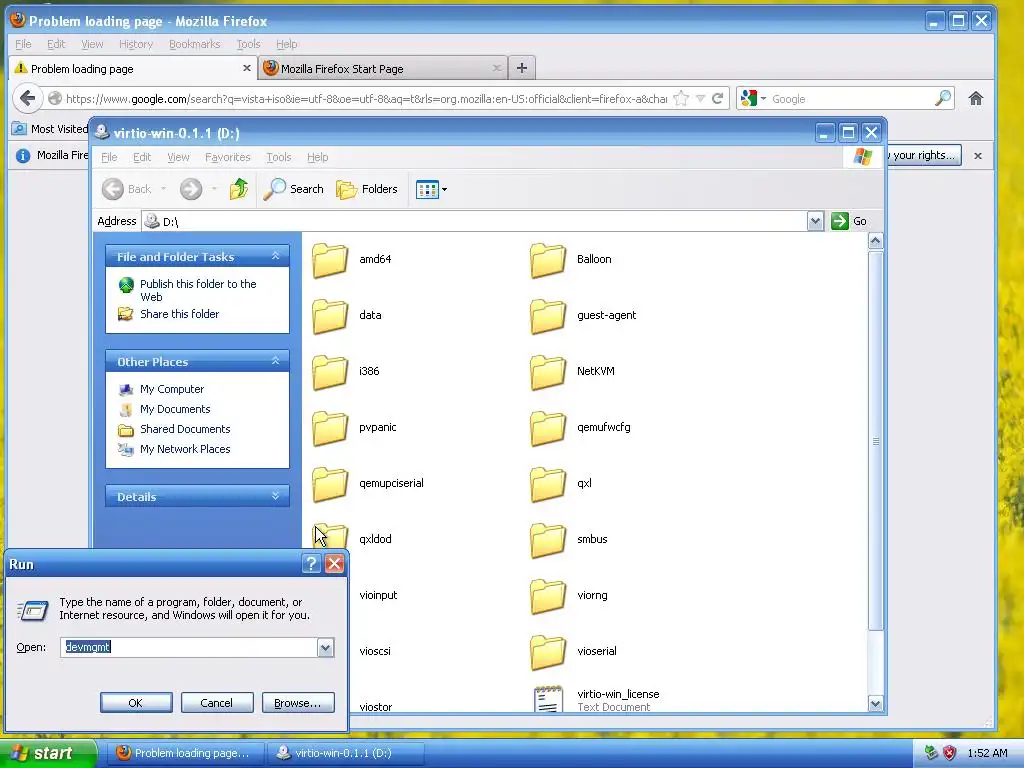Switch to Mozilla Firefox Start Page tab

pos(383,68)
